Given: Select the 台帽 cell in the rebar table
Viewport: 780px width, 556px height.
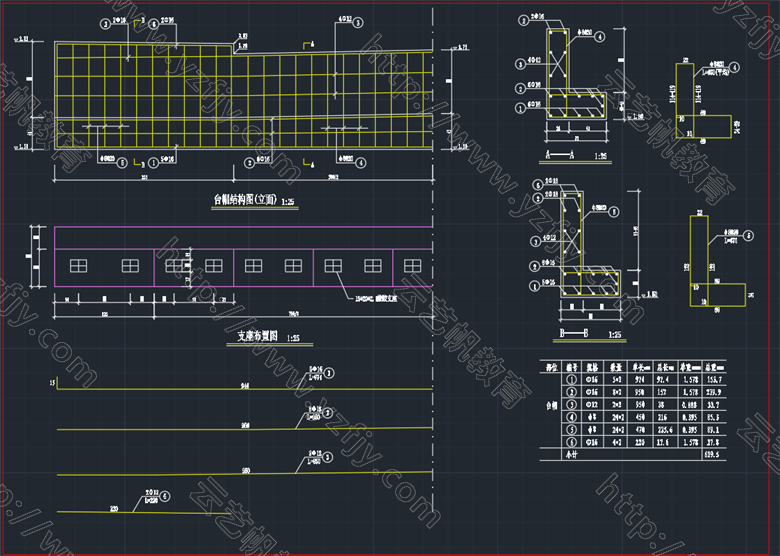Looking at the screenshot, I should [x=551, y=408].
